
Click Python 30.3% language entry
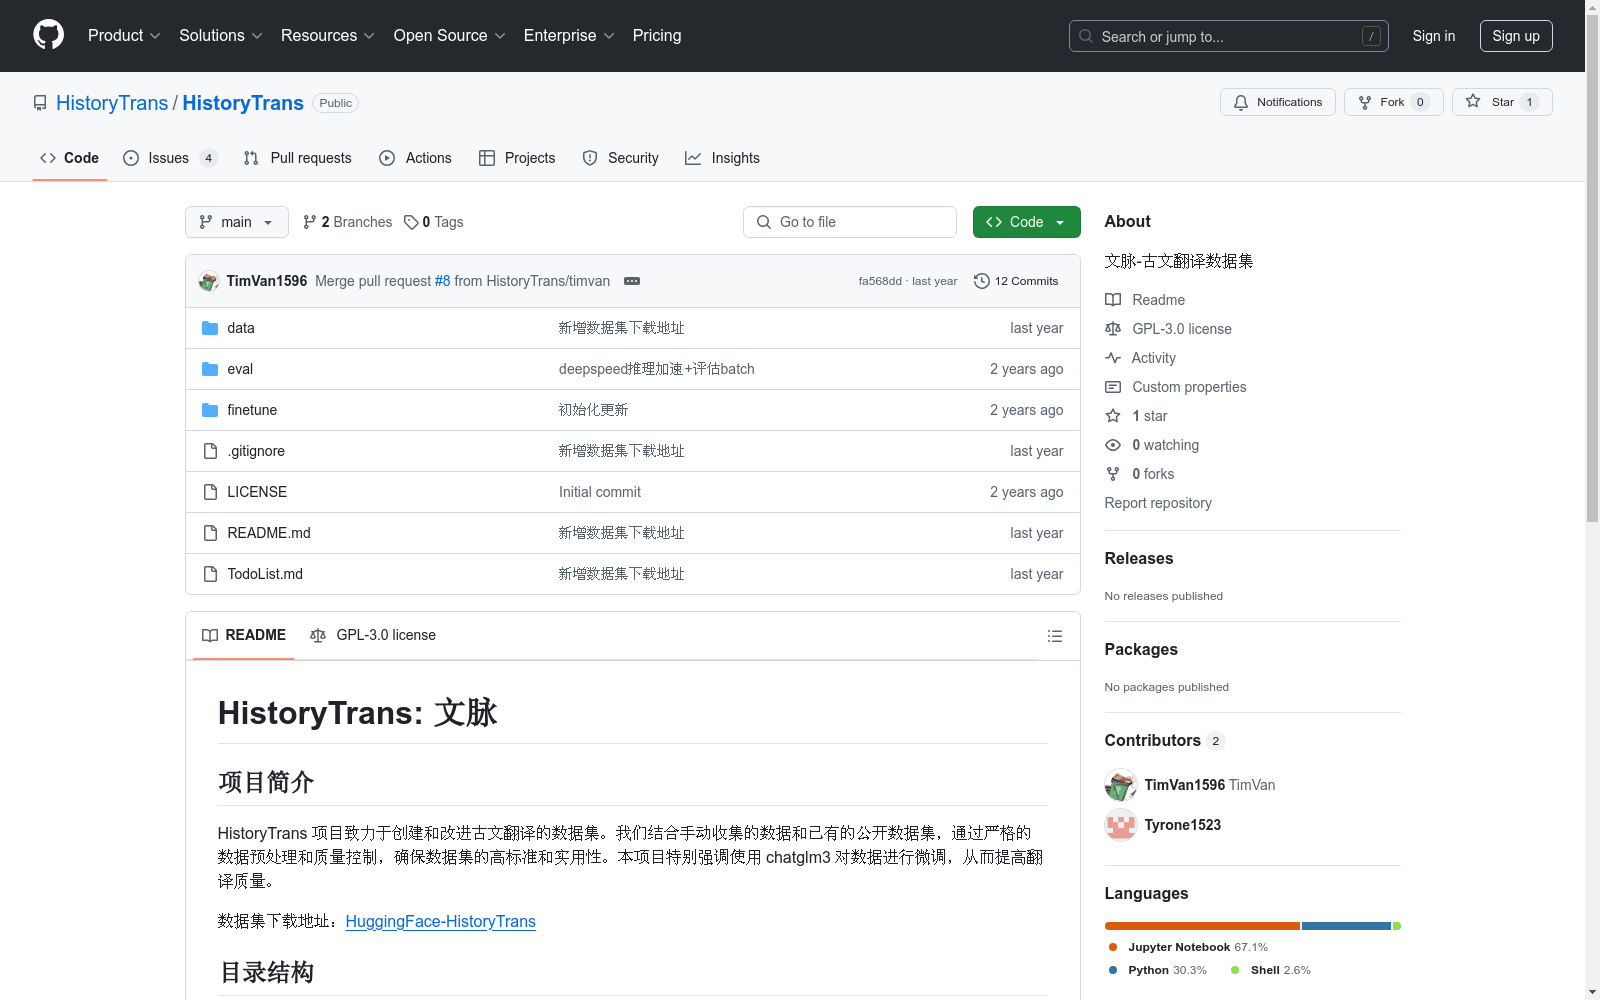tap(1158, 970)
